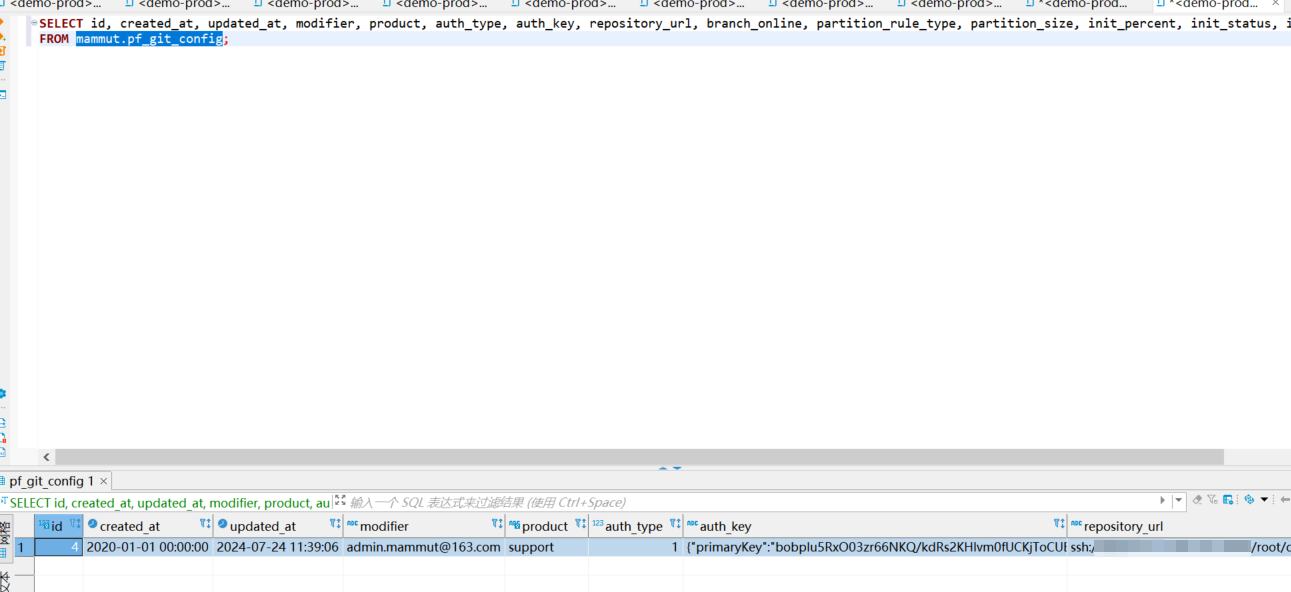Click the expand filter panel icon

tap(340, 501)
